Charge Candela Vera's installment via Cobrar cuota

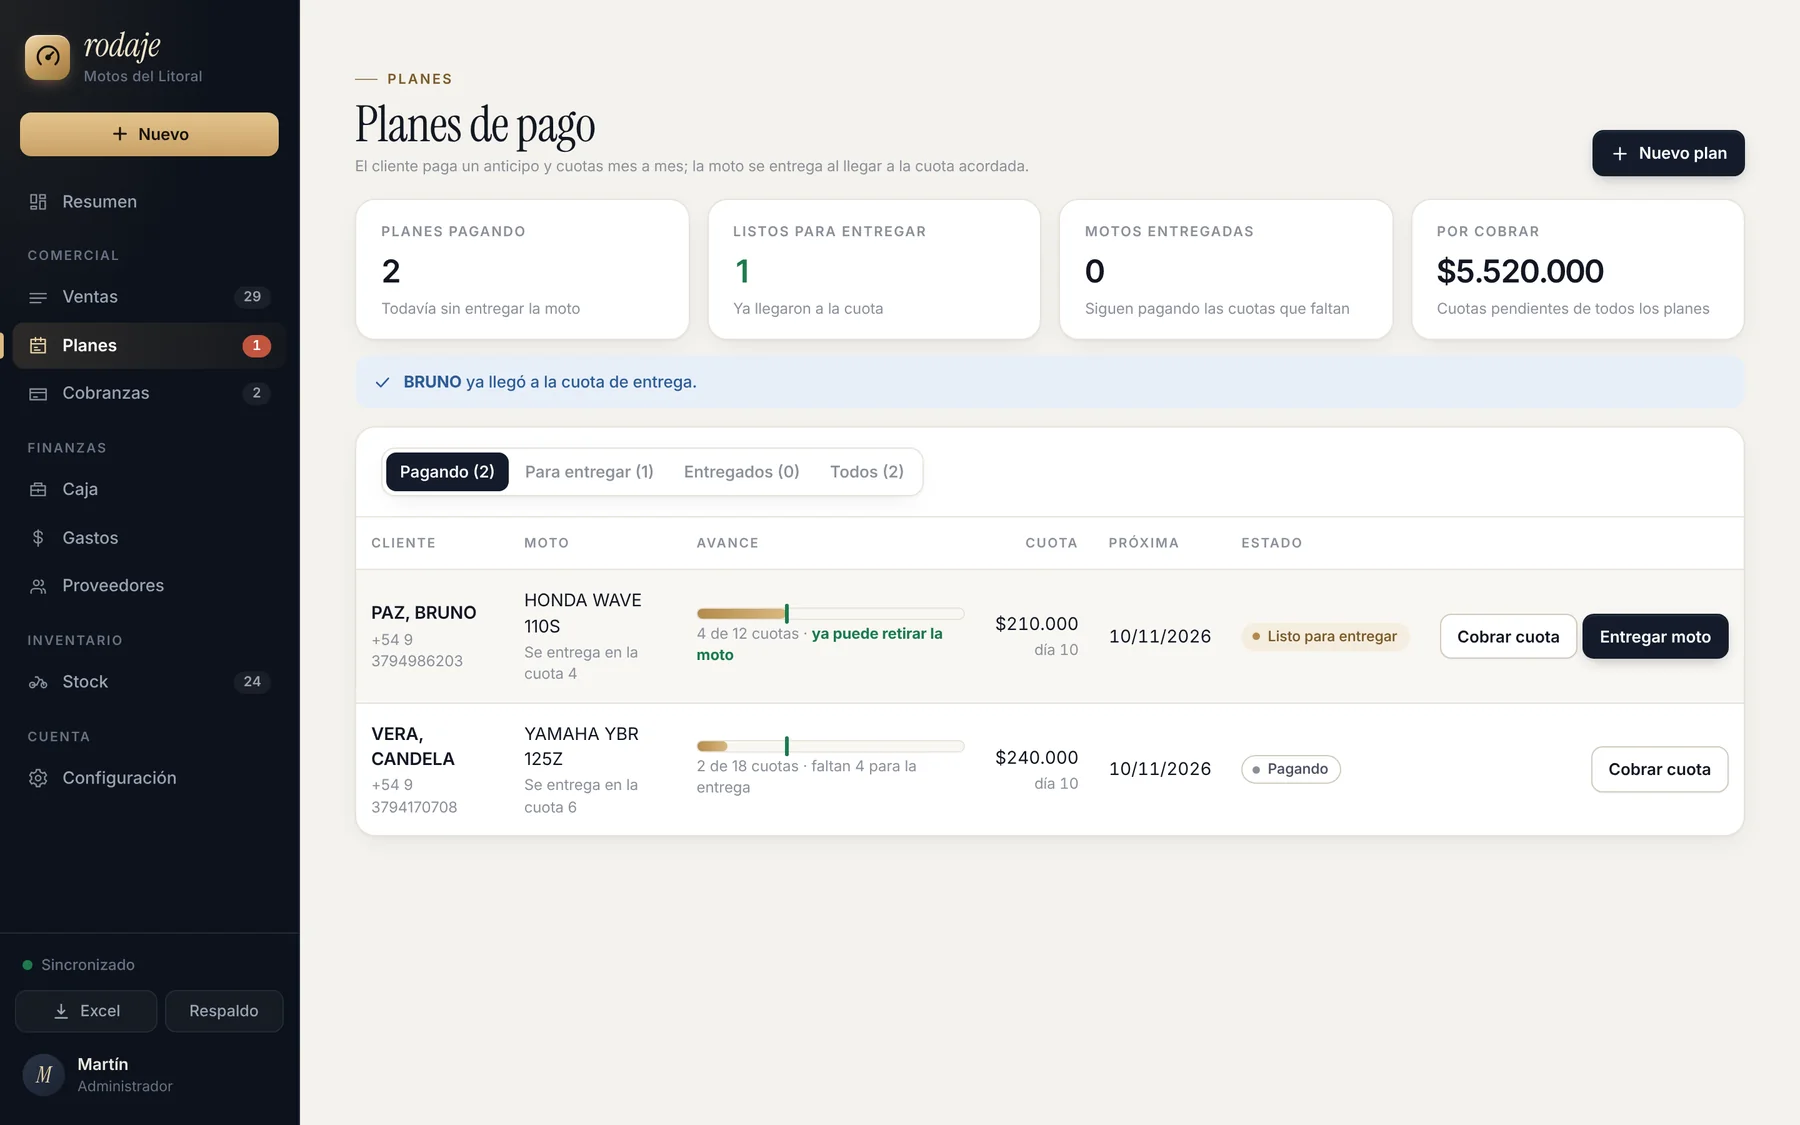pos(1659,770)
